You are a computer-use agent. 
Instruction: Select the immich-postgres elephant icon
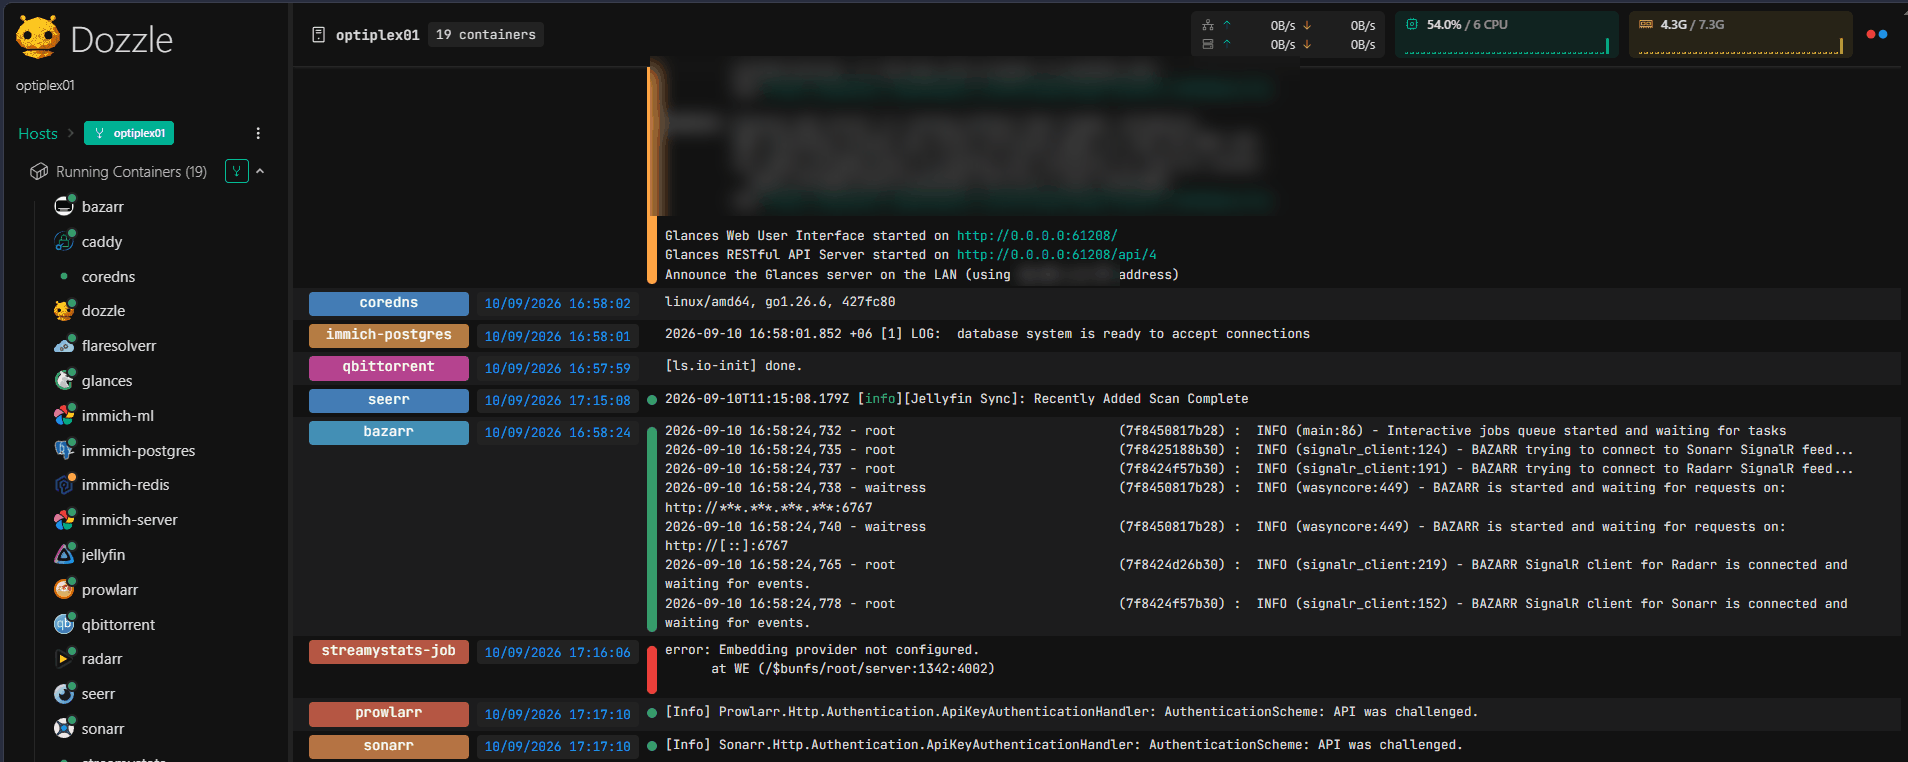coord(64,450)
